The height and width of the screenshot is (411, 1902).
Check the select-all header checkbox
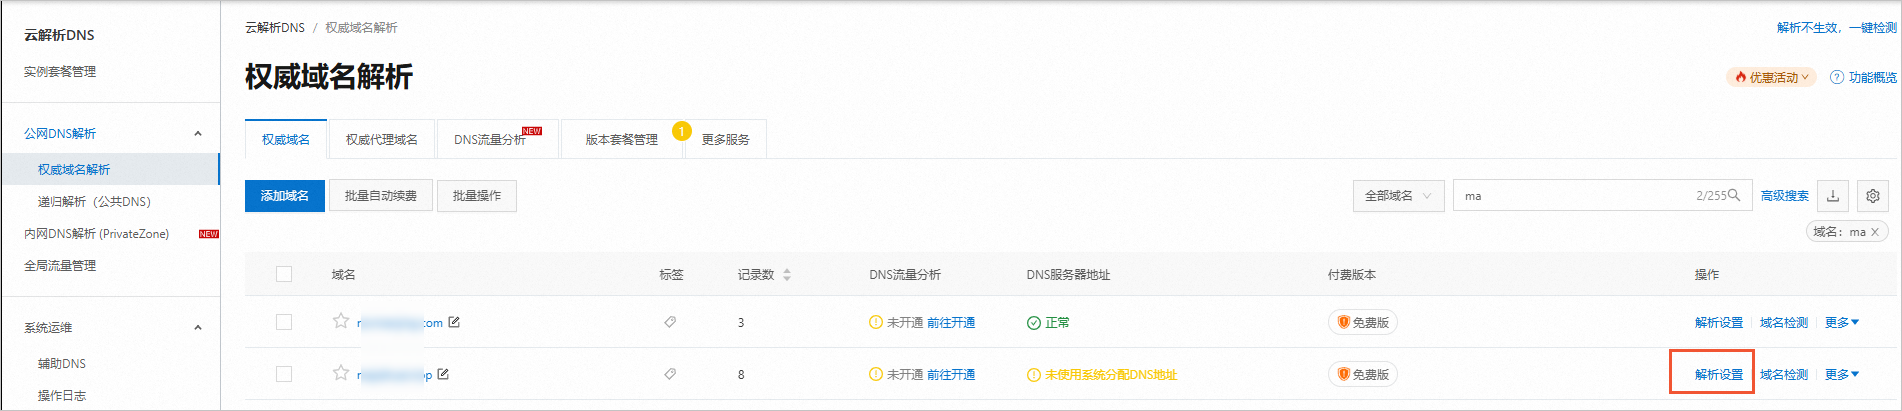pos(284,274)
